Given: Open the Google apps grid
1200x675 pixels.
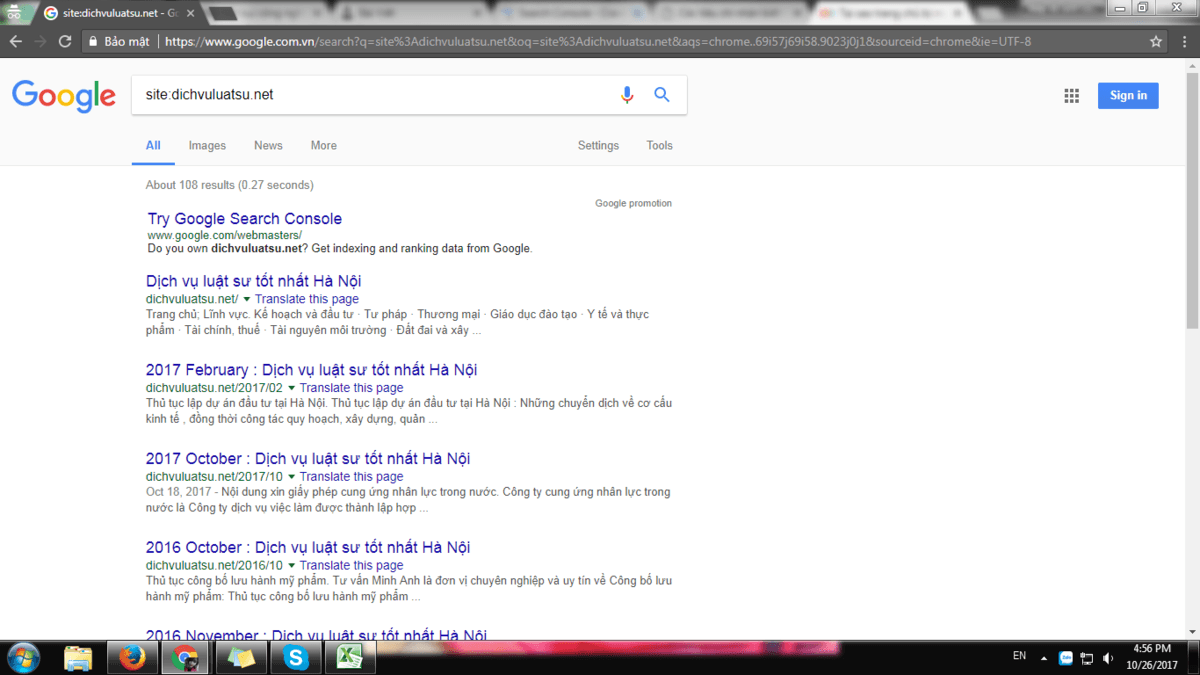Looking at the screenshot, I should pos(1072,96).
